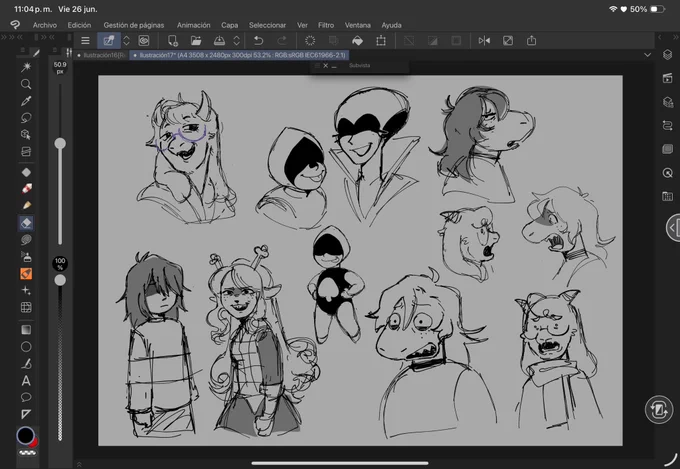Select the Layer move tool

26,151
